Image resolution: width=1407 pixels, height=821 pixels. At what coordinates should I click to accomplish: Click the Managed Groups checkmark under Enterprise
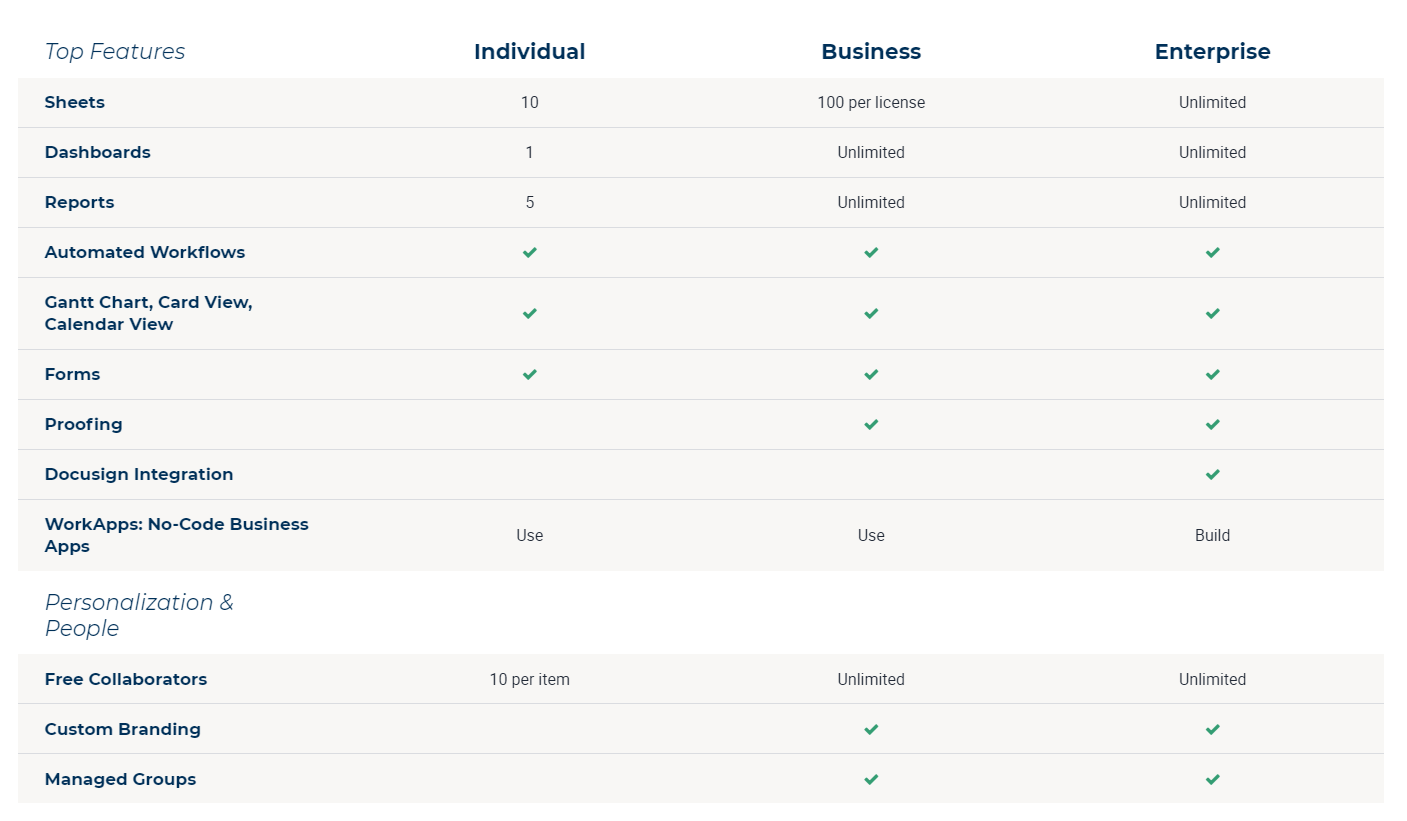point(1212,779)
